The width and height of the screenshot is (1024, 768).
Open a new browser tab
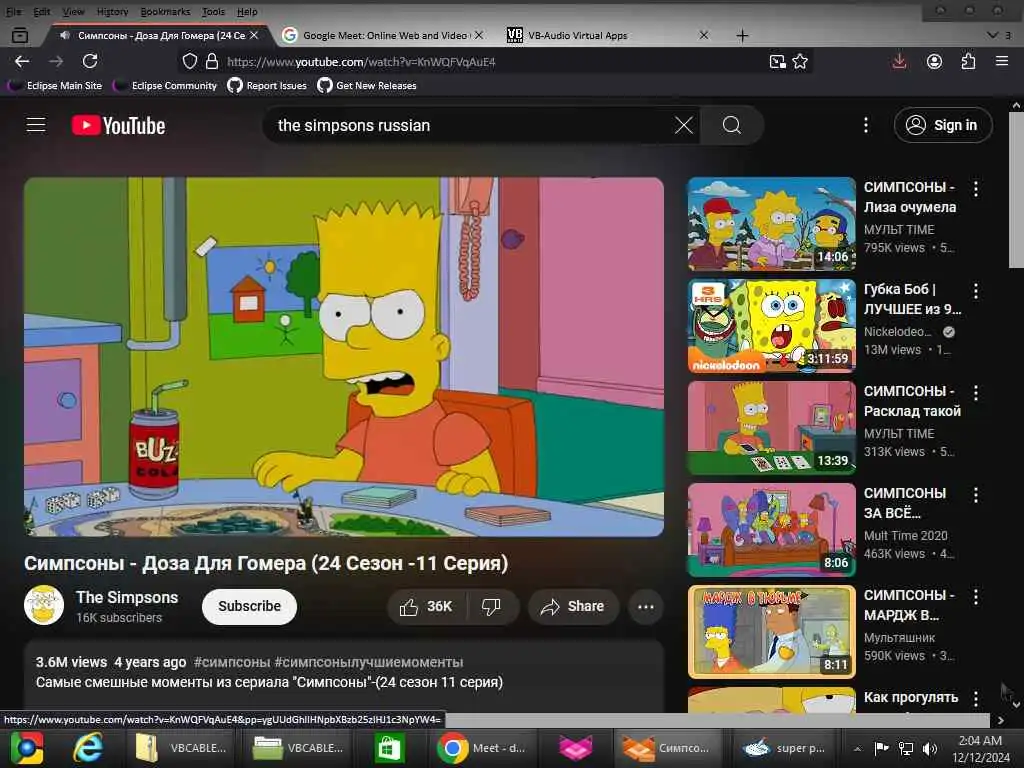pyautogui.click(x=742, y=35)
